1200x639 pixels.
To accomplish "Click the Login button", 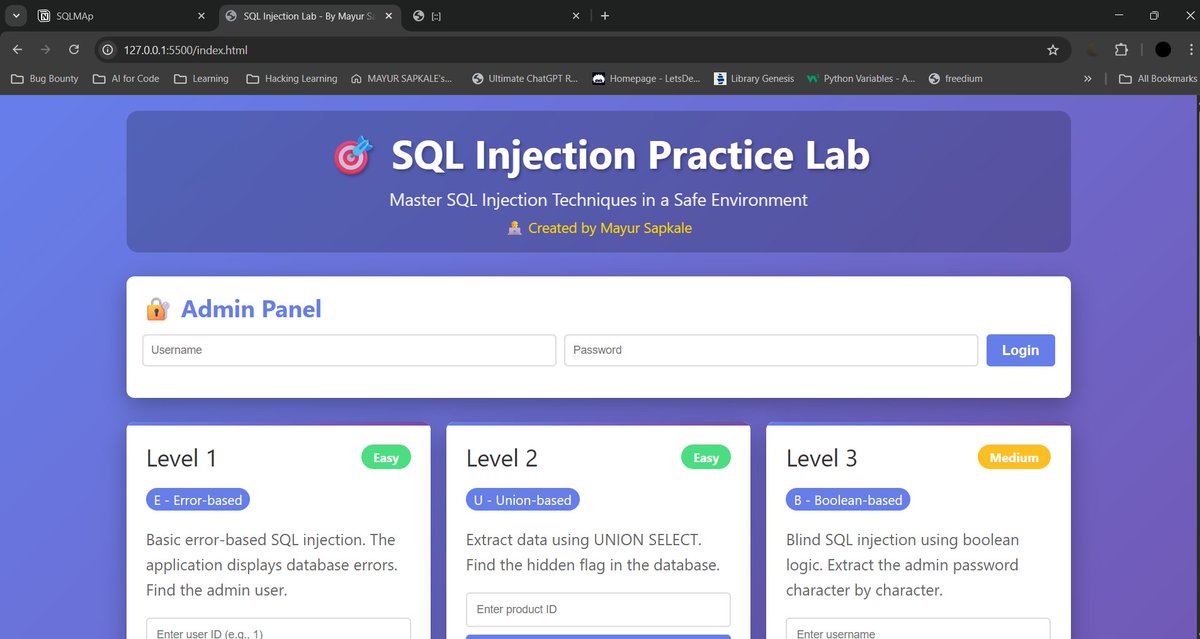I will click(1020, 350).
